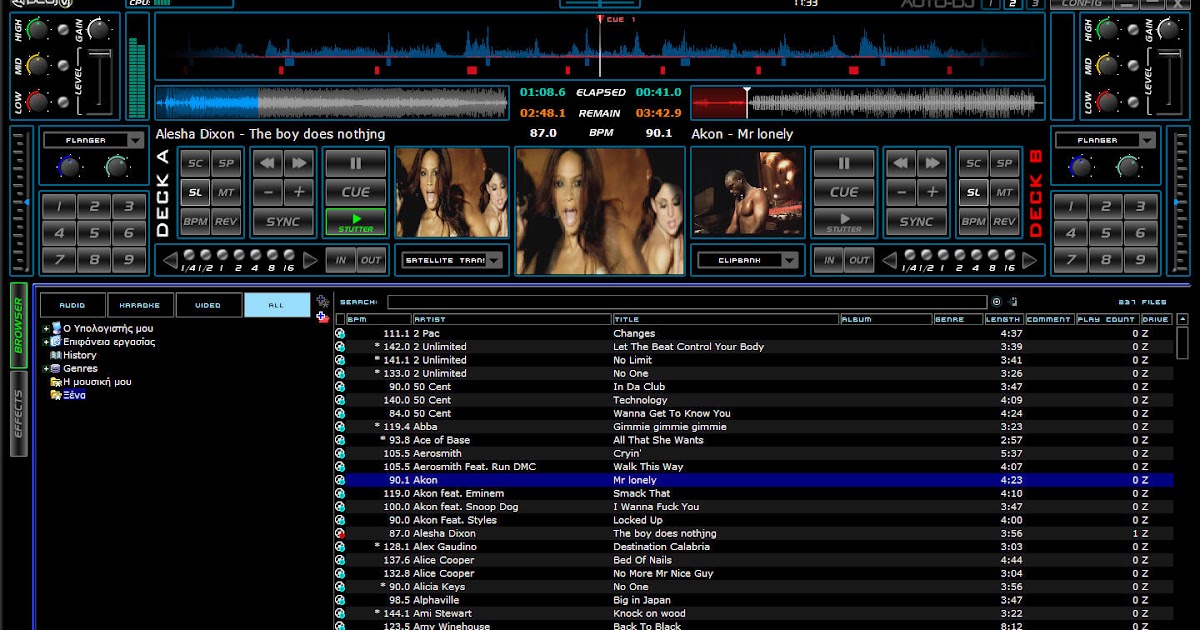This screenshot has height=630, width=1200.
Task: Select the 4-beat loop LED on Deck A
Action: 256,255
